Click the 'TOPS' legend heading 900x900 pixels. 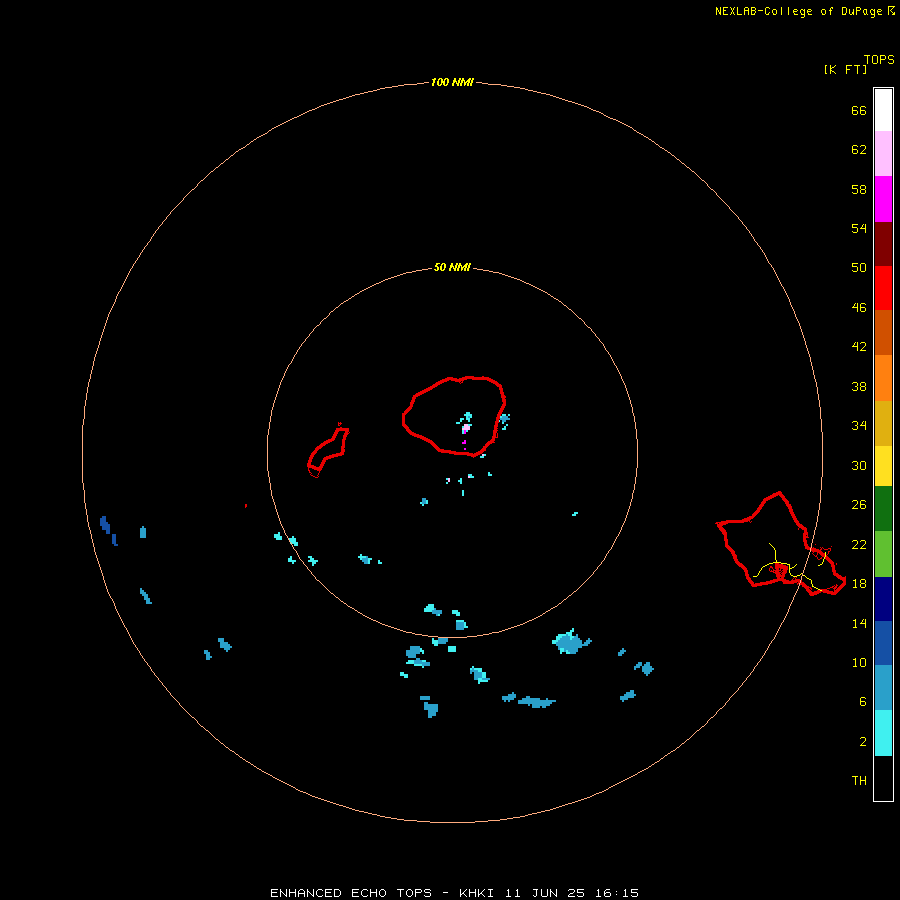(879, 59)
